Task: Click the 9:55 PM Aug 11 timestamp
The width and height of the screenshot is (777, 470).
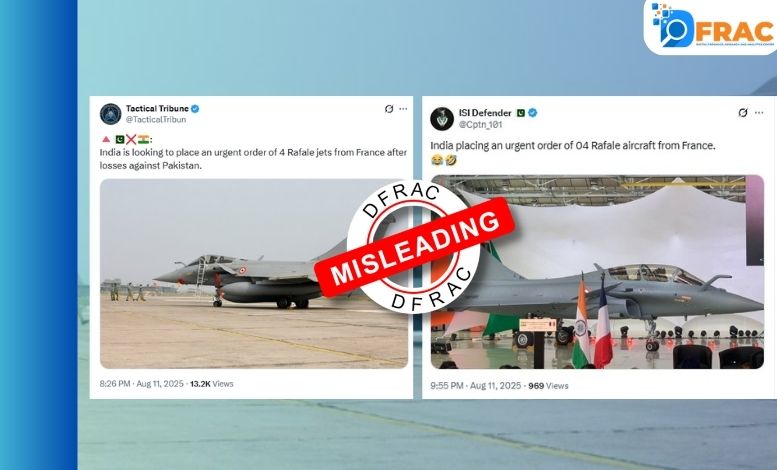Action: [x=476, y=386]
